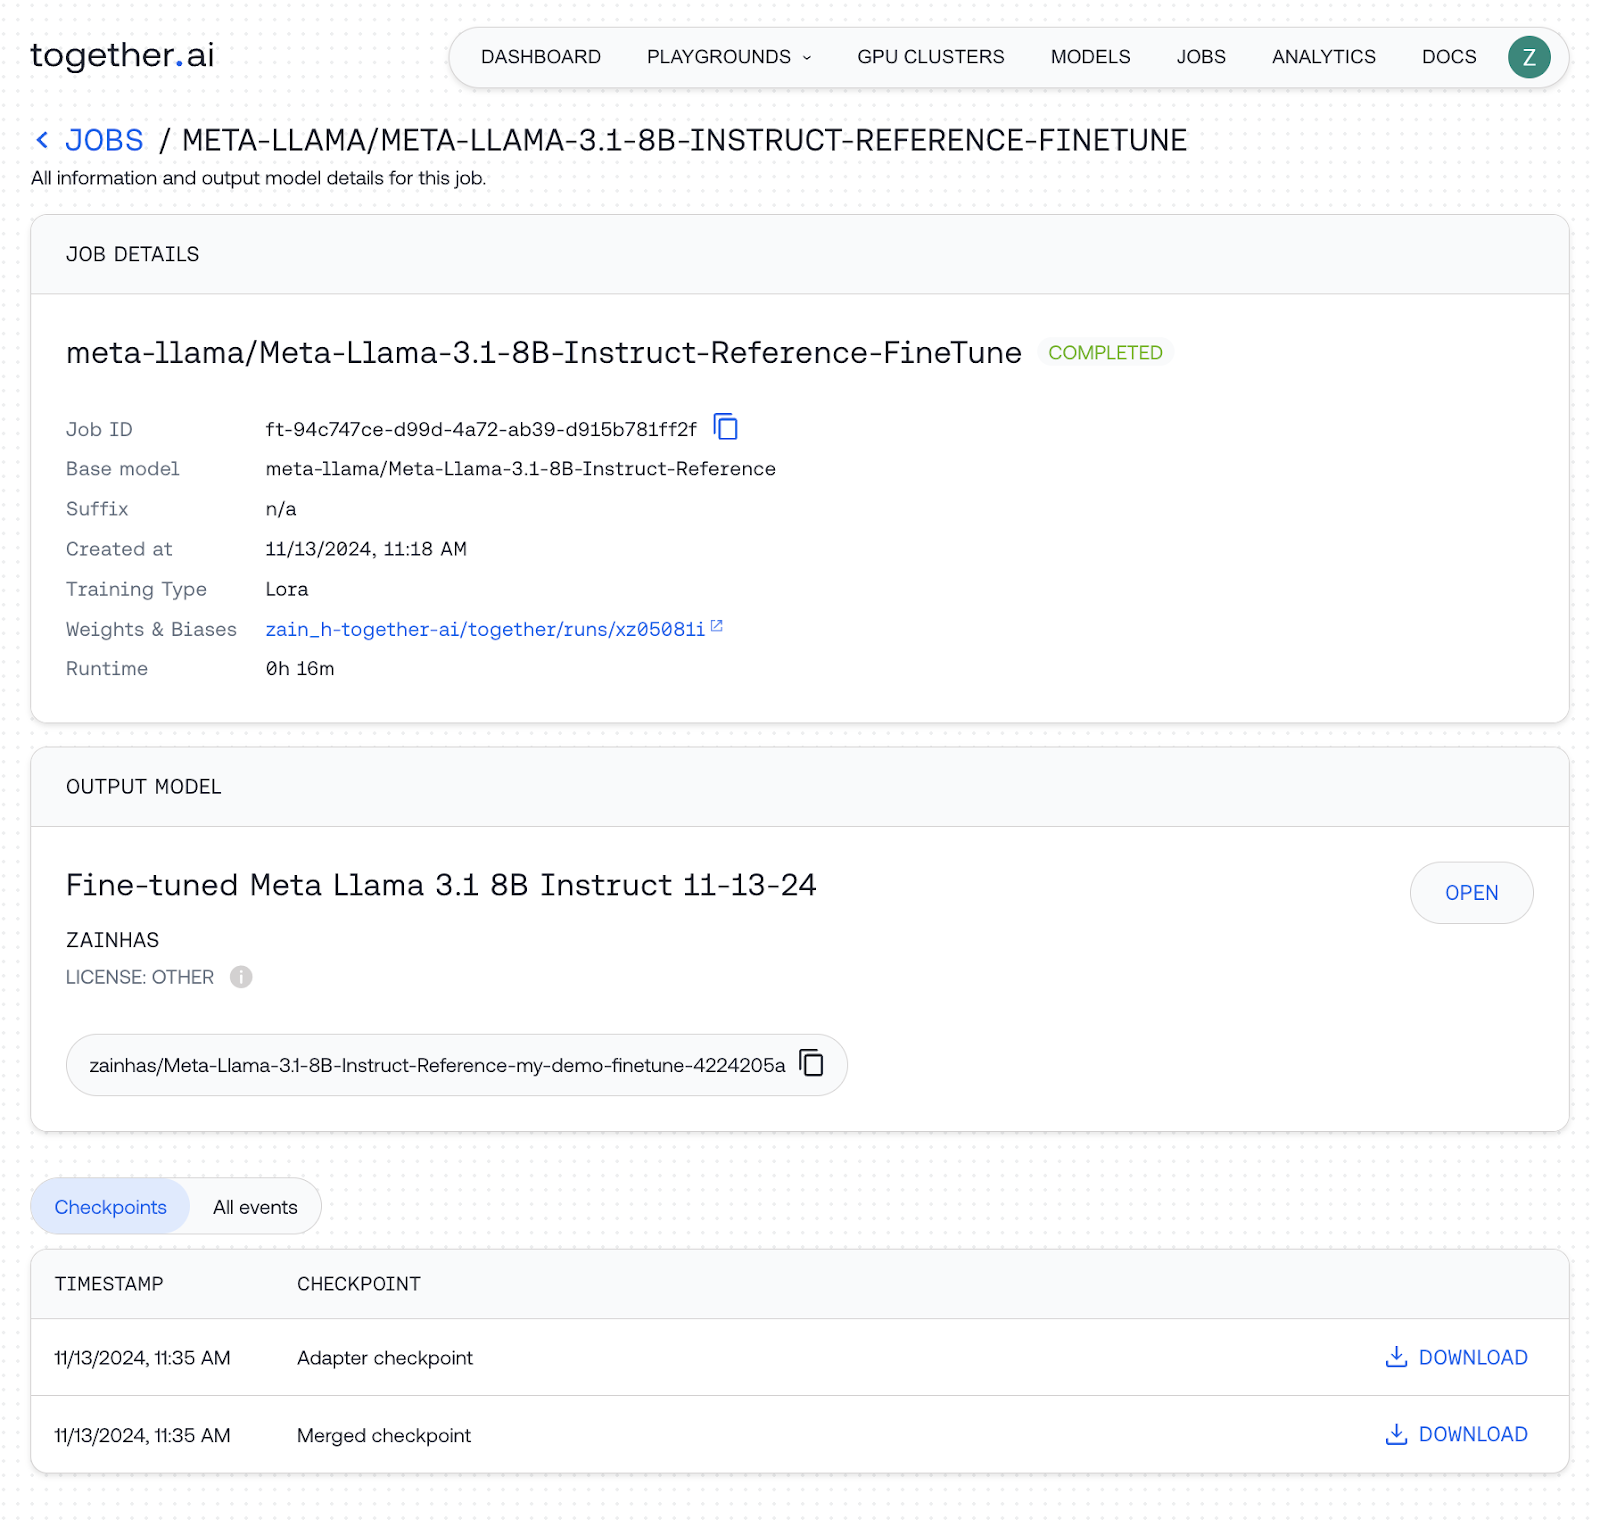Screen dimensions: 1600x1527
Task: Click the JOBS breadcrumb link
Action: tap(104, 140)
